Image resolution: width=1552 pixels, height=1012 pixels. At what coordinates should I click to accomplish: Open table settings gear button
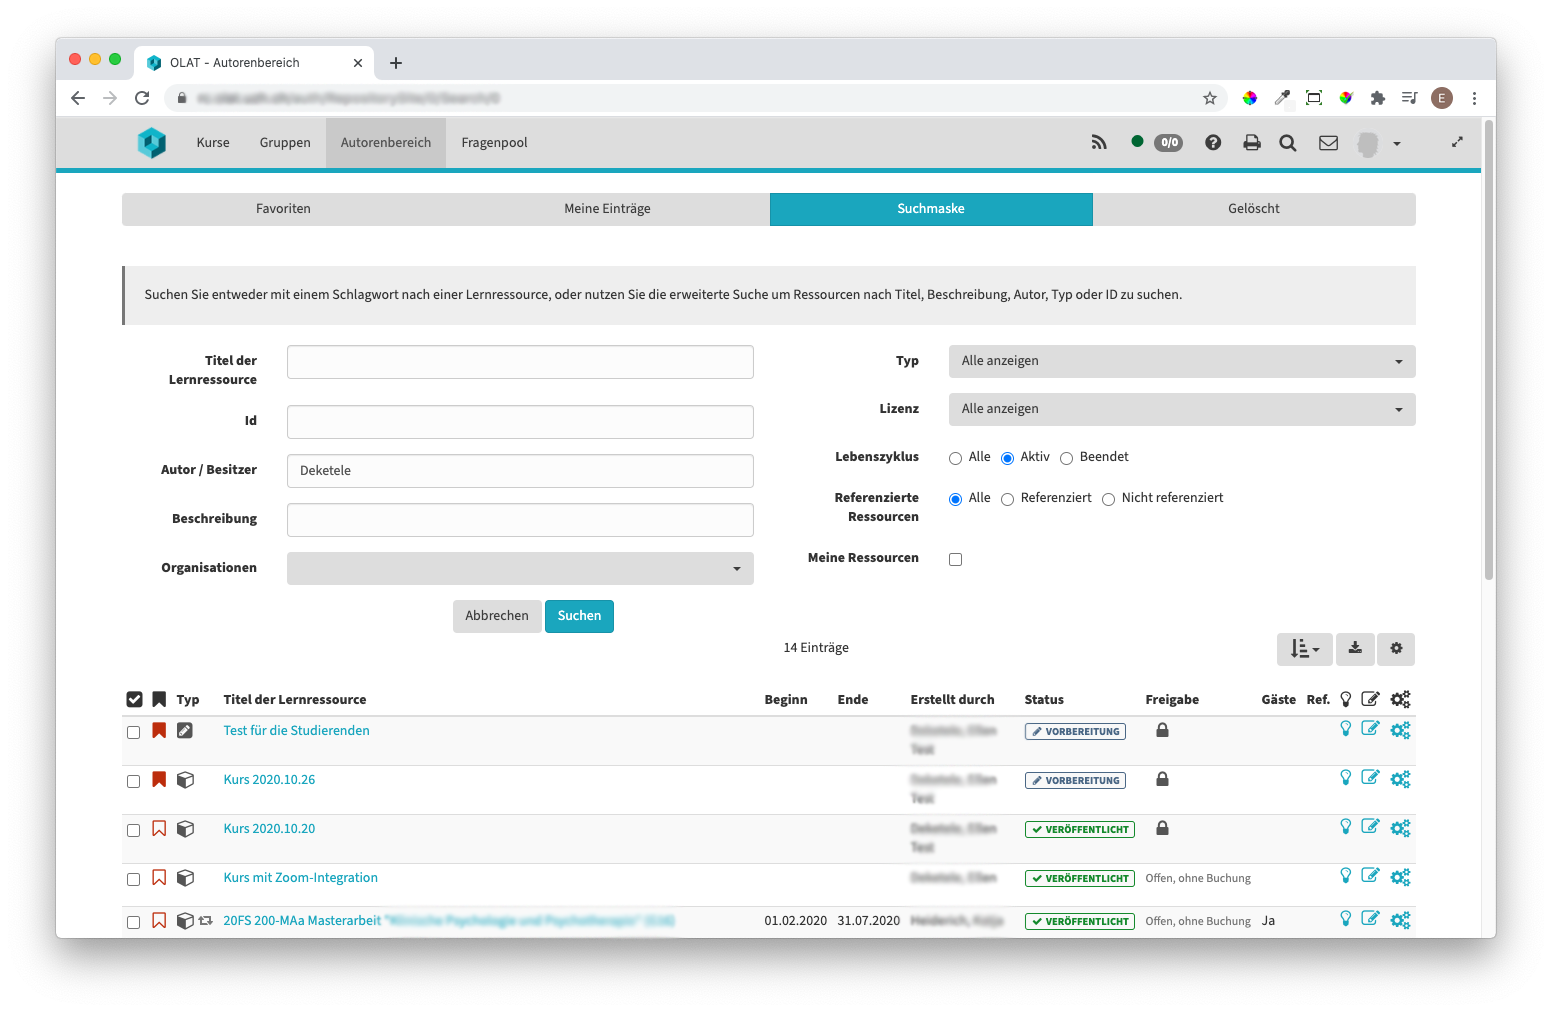pyautogui.click(x=1396, y=648)
